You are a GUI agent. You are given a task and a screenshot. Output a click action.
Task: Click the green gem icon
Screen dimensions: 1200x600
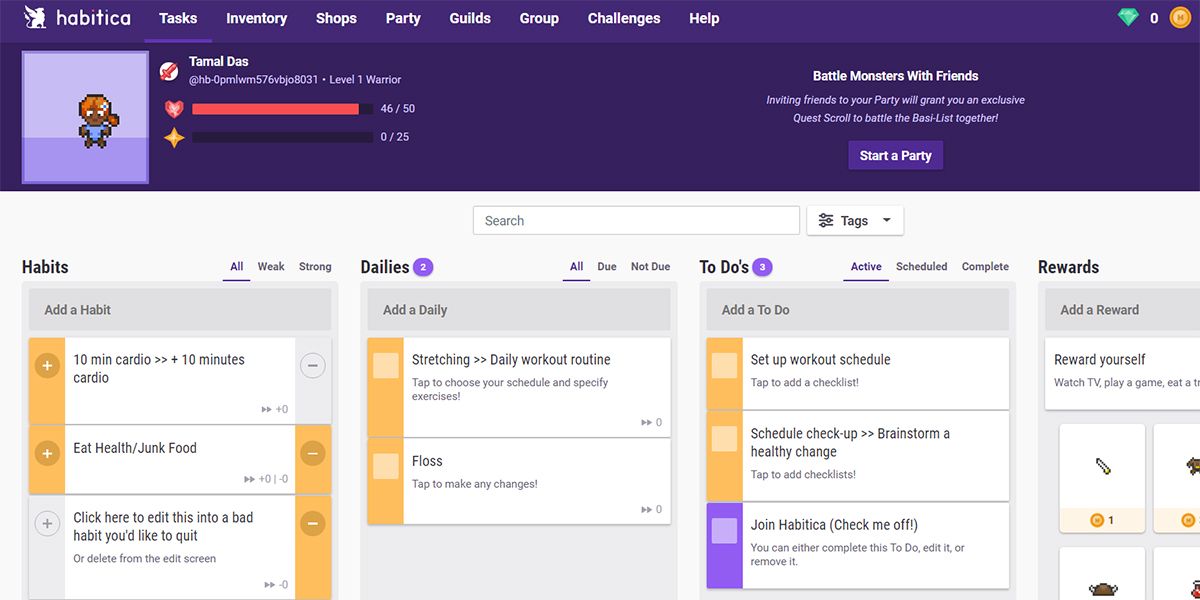click(1128, 18)
